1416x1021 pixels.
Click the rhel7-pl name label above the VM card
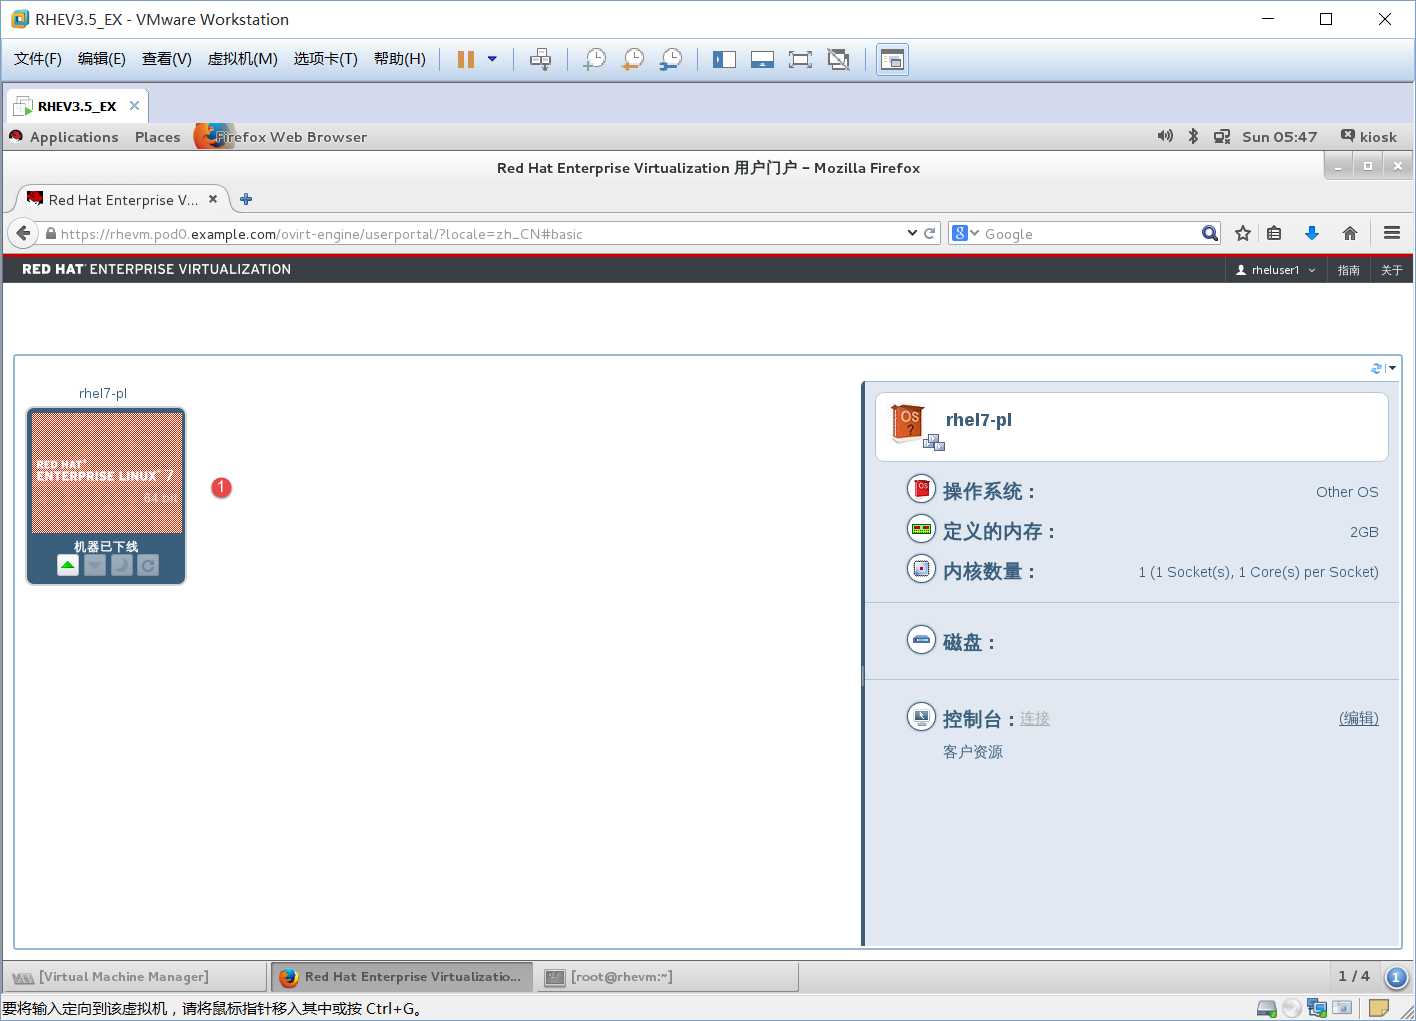point(103,393)
